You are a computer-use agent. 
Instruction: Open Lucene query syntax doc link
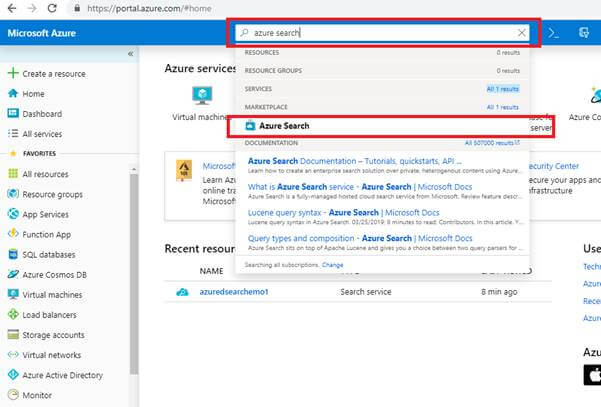pos(343,212)
